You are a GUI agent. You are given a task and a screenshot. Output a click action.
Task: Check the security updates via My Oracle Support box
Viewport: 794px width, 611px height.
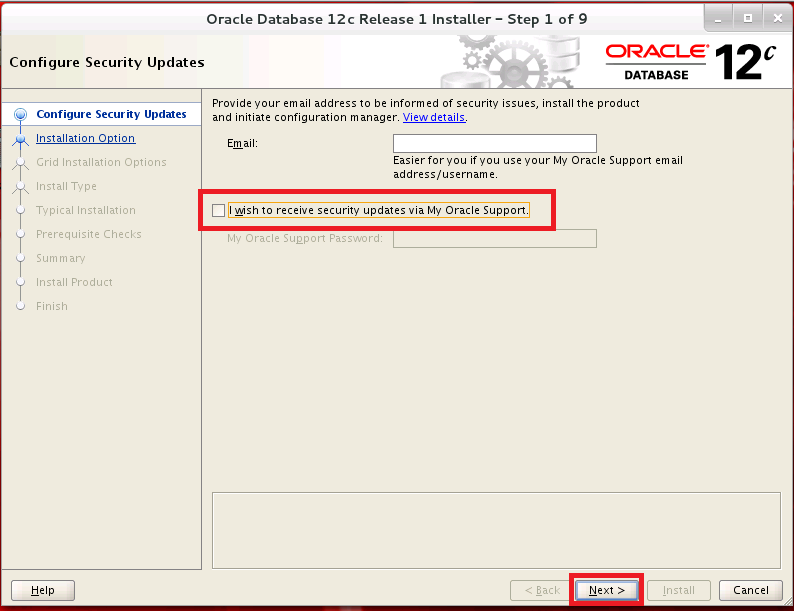click(218, 210)
